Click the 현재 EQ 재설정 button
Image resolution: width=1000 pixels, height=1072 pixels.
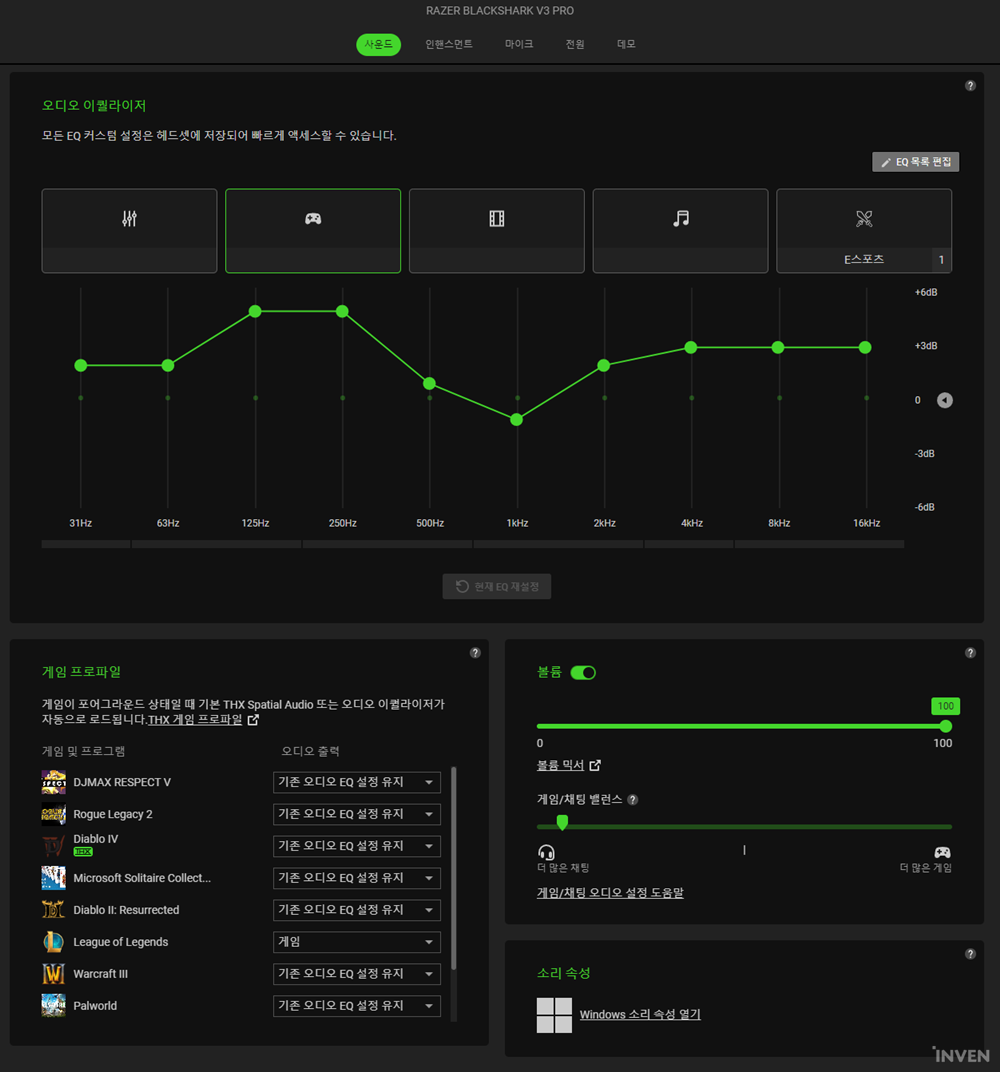[x=497, y=587]
